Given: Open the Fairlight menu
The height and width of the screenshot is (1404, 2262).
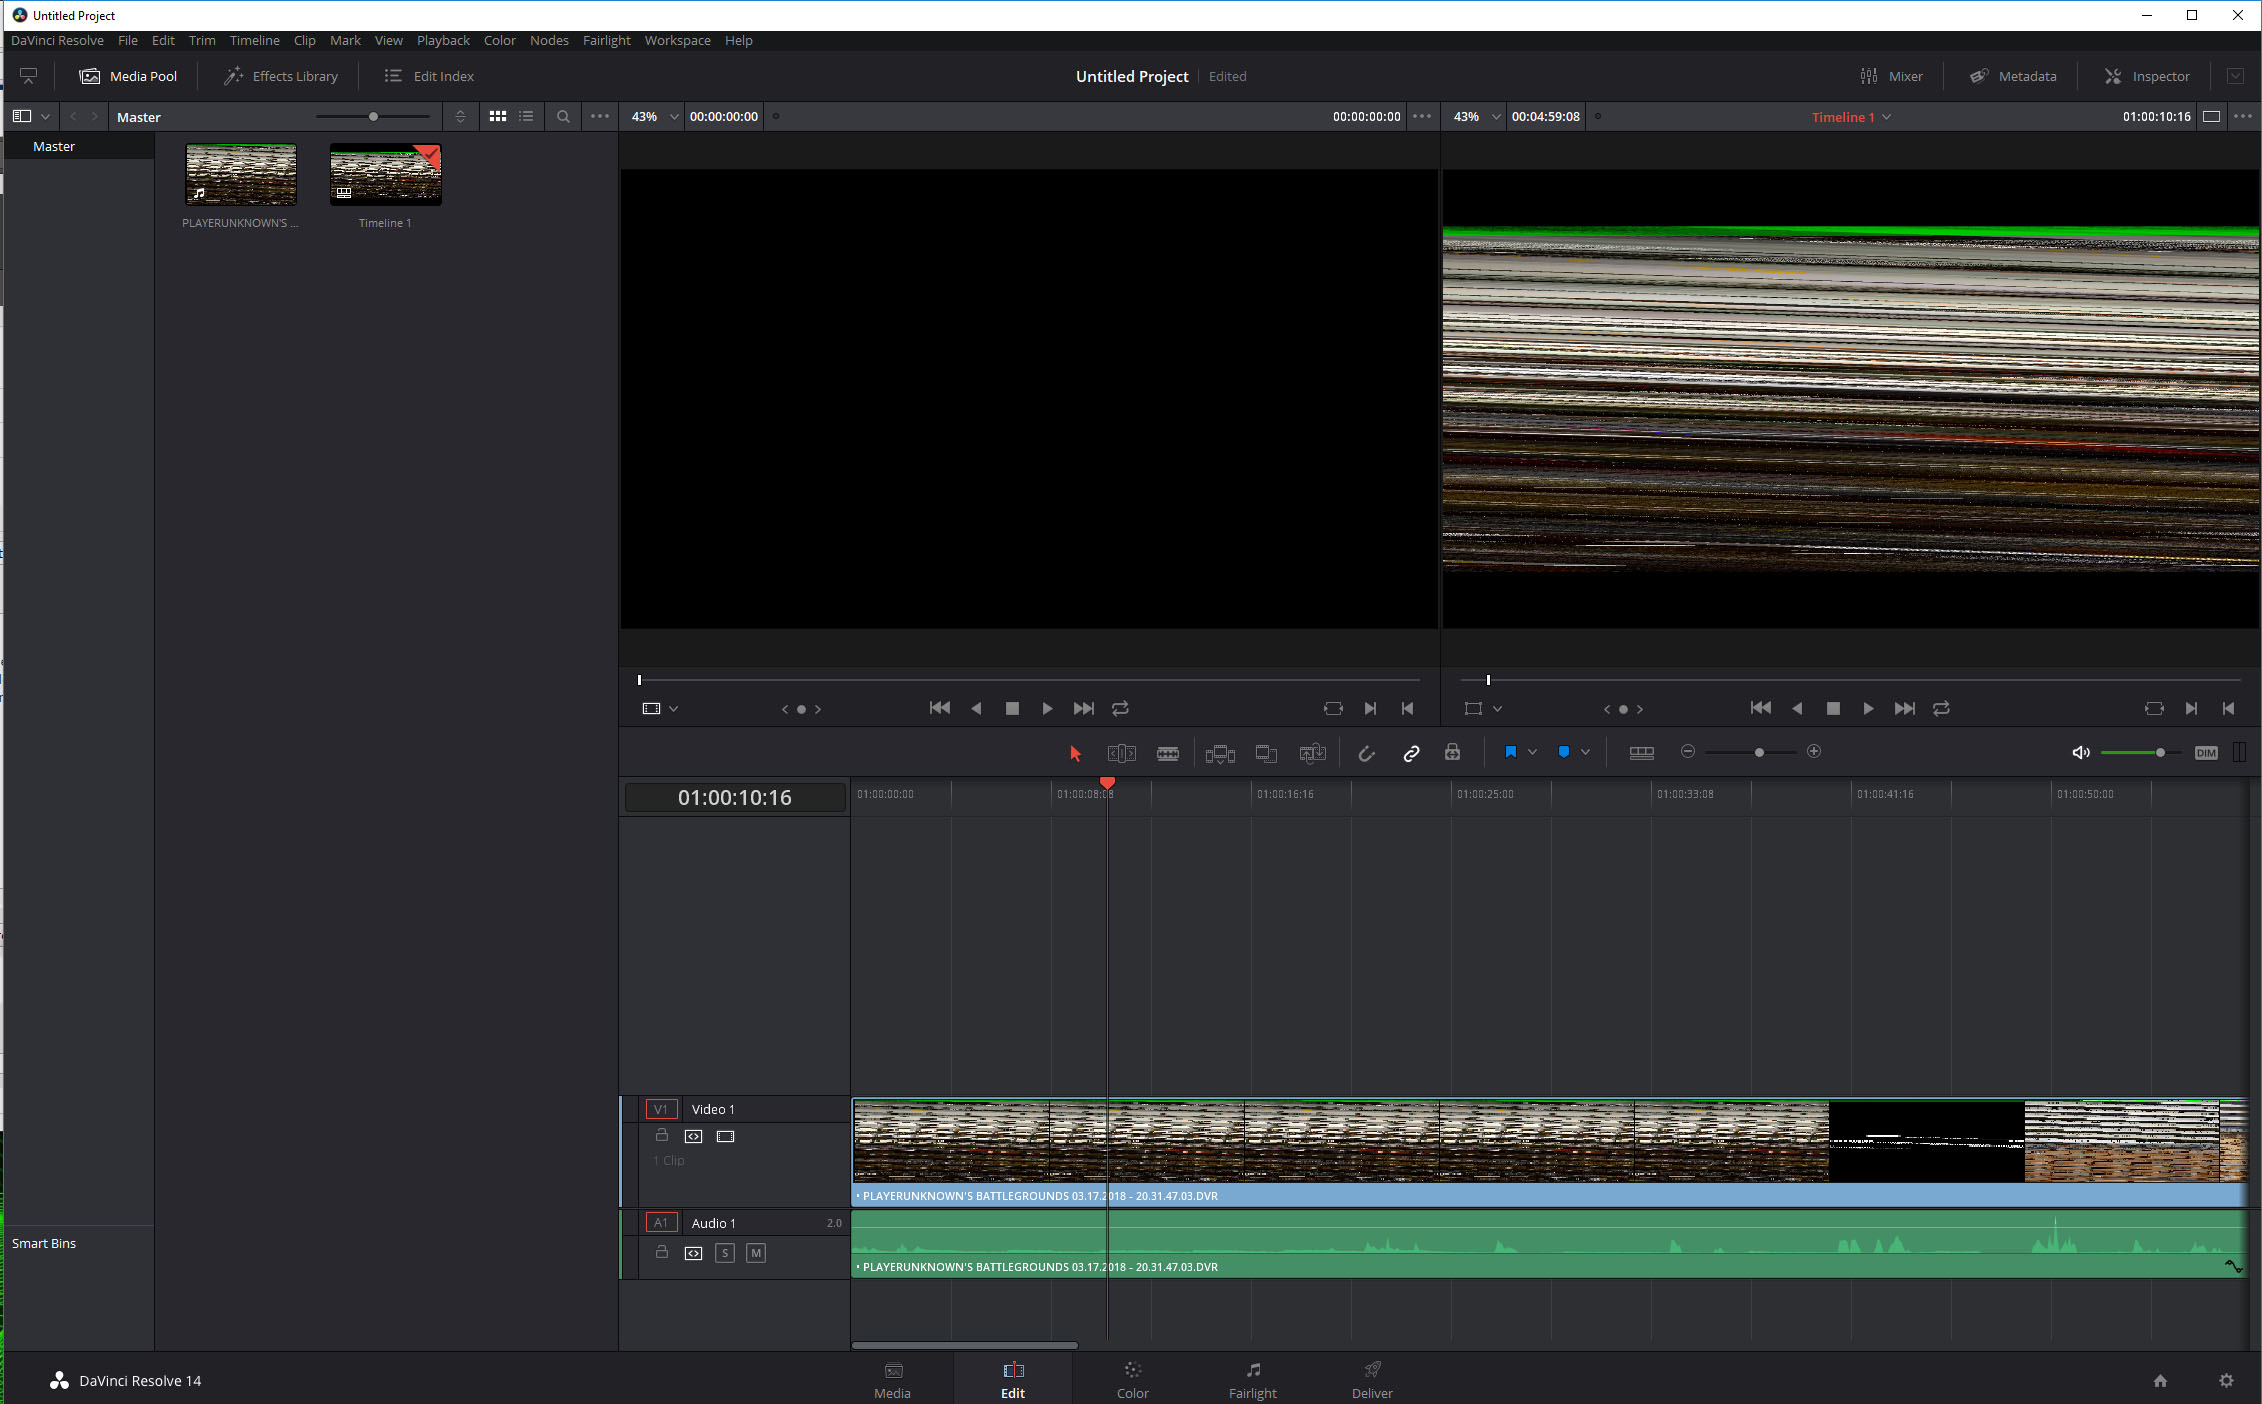Looking at the screenshot, I should point(607,40).
